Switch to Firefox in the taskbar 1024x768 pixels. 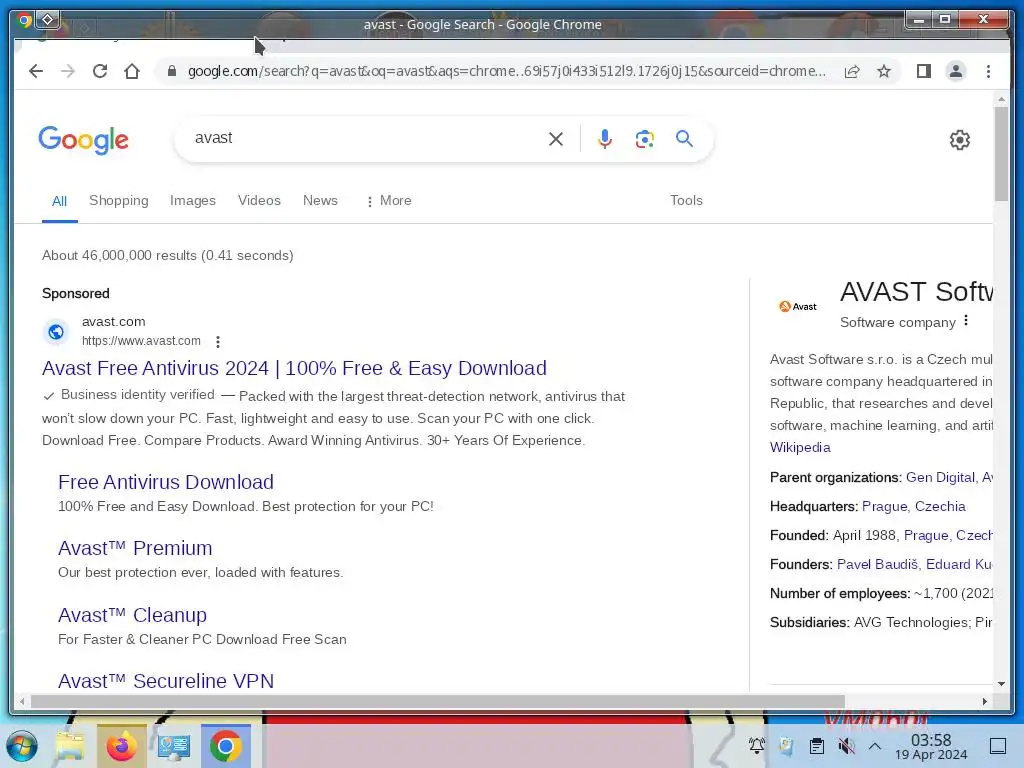click(x=121, y=746)
